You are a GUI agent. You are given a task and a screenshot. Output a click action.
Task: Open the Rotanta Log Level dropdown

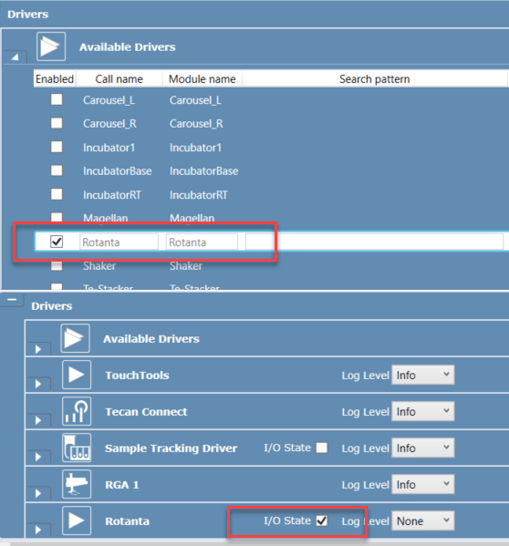click(423, 521)
